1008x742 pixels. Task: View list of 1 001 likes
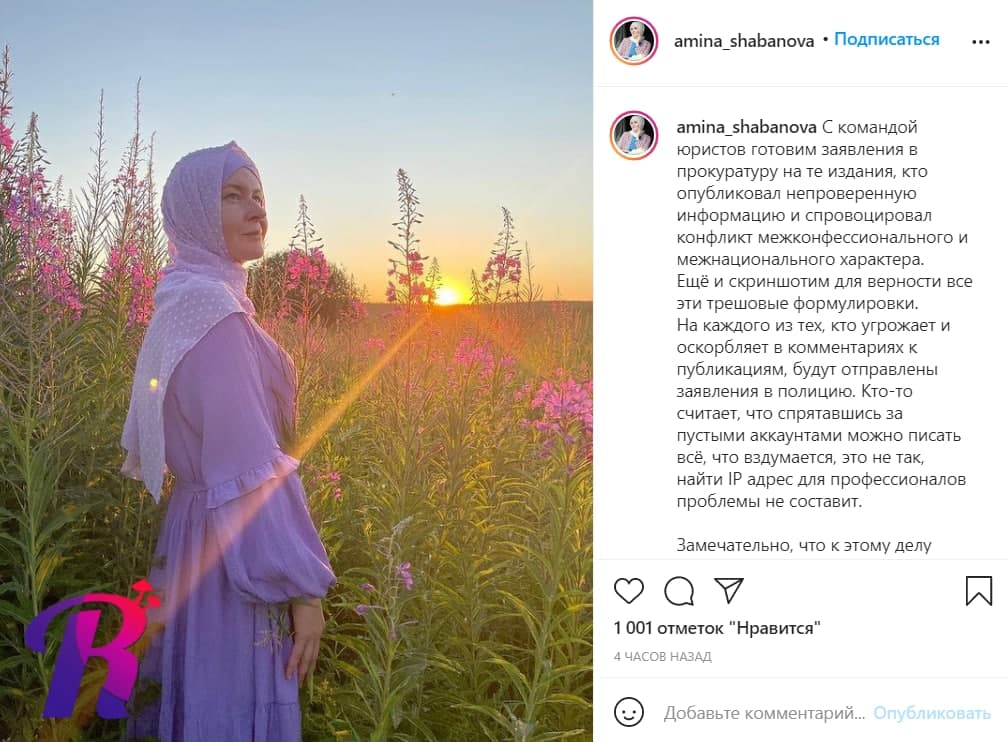point(717,628)
